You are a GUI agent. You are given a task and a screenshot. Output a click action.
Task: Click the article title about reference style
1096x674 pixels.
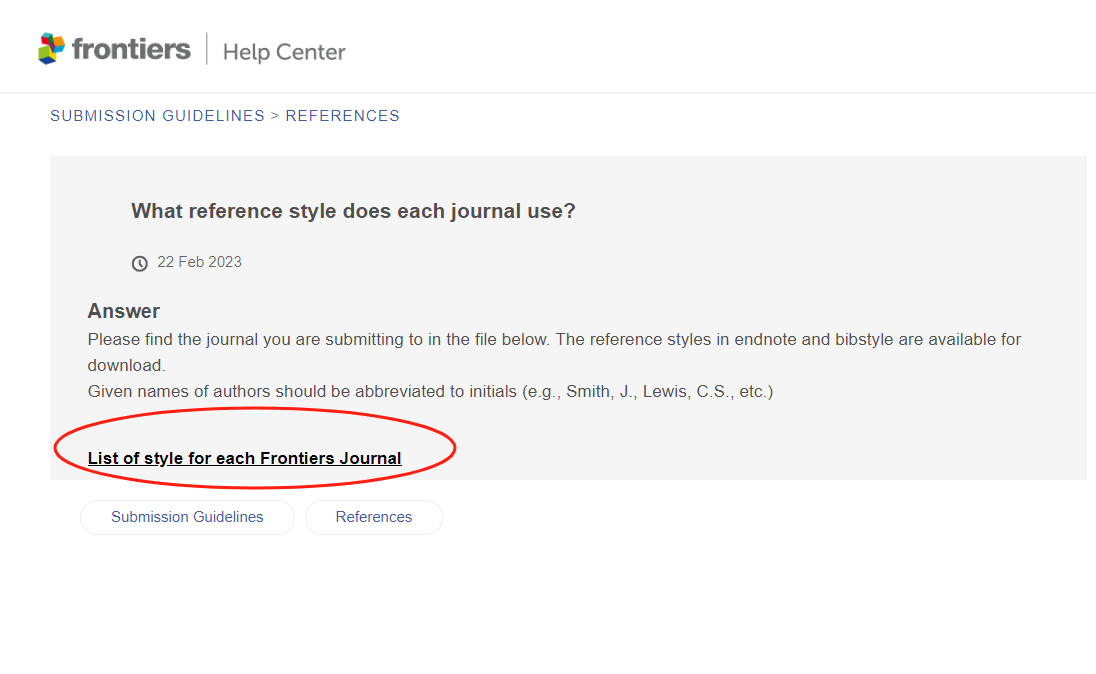pyautogui.click(x=353, y=211)
